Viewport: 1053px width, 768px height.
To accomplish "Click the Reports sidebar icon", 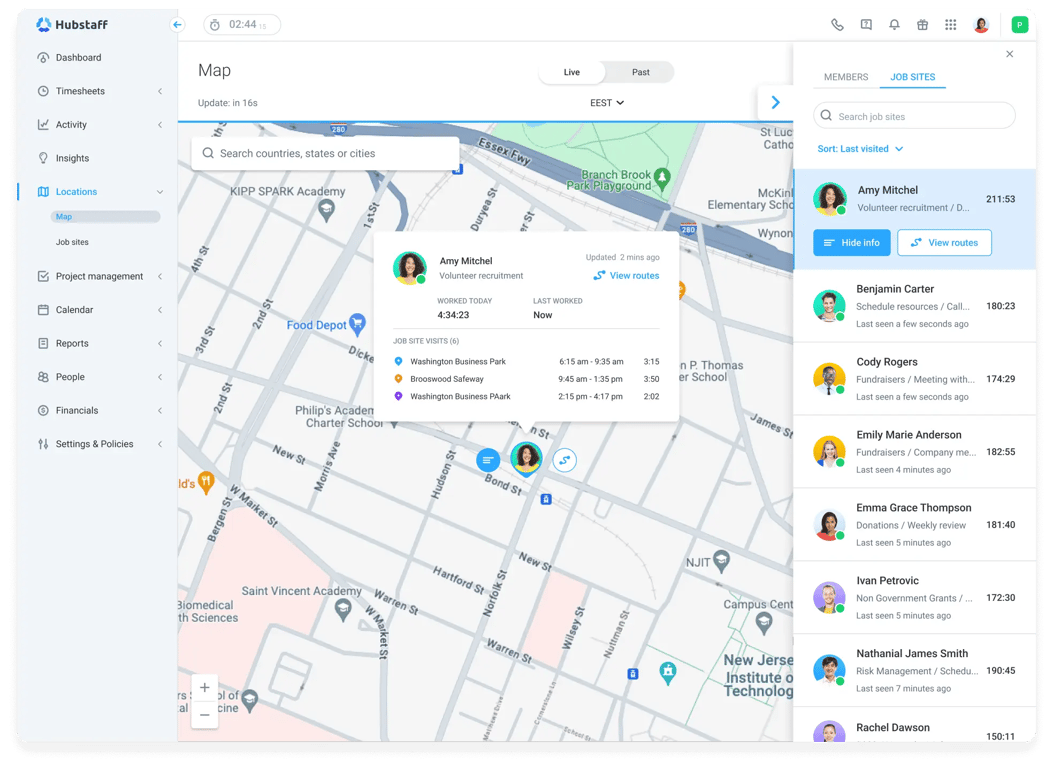I will [41, 343].
